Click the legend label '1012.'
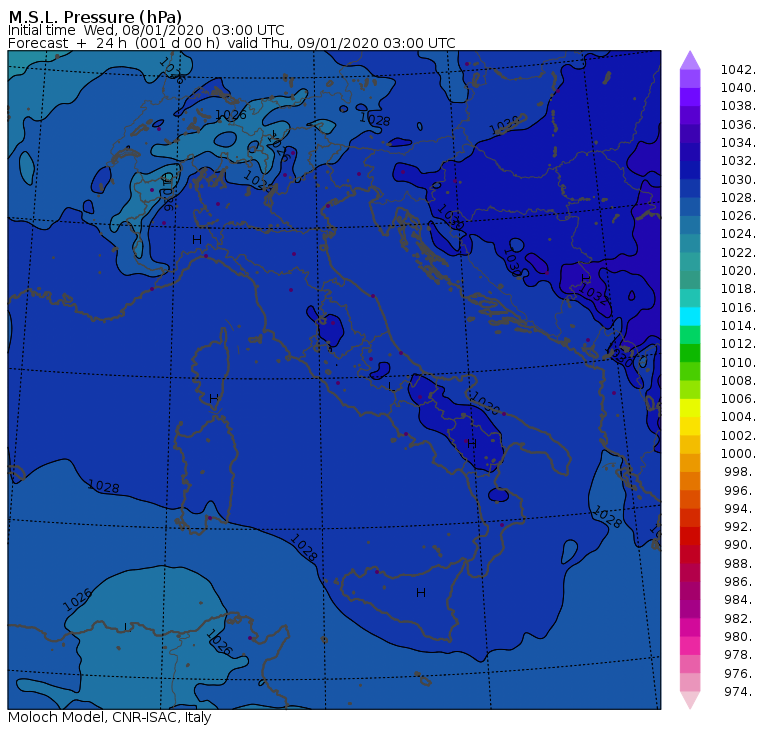 [738, 344]
